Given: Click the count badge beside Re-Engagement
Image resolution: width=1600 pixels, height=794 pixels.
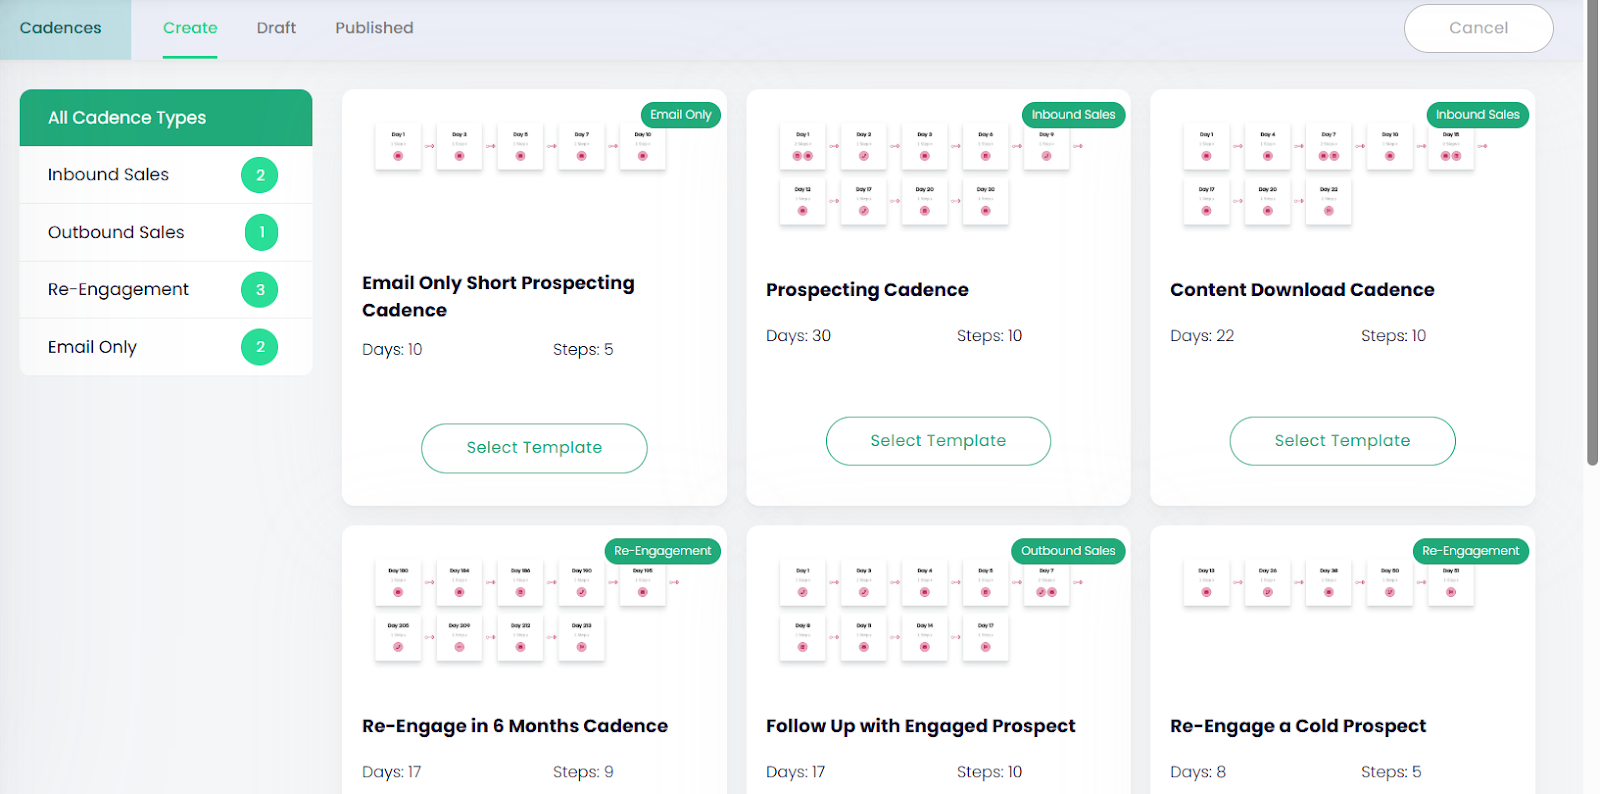Looking at the screenshot, I should pos(260,290).
